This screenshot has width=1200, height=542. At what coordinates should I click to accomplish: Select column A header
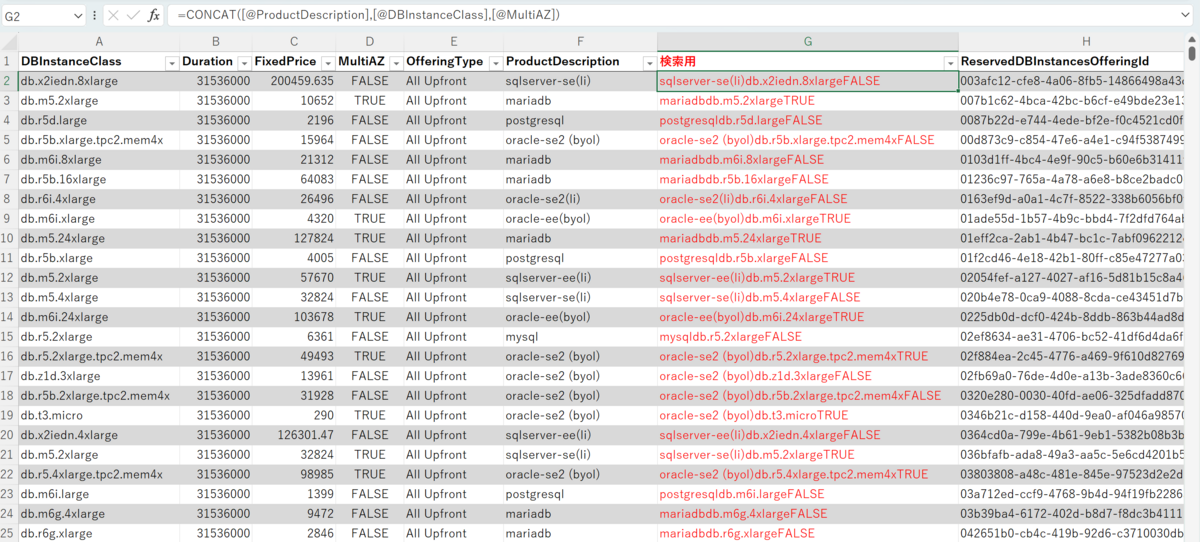(x=99, y=41)
